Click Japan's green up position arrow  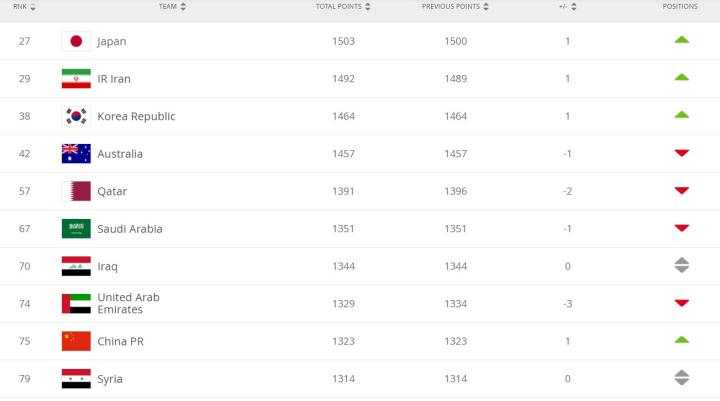coord(682,40)
